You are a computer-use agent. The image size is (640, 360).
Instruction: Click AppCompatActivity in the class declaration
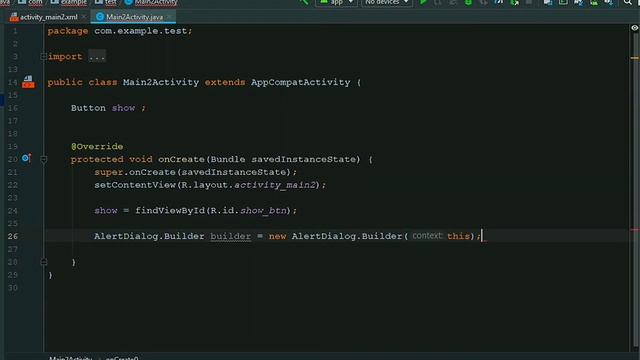pyautogui.click(x=300, y=82)
